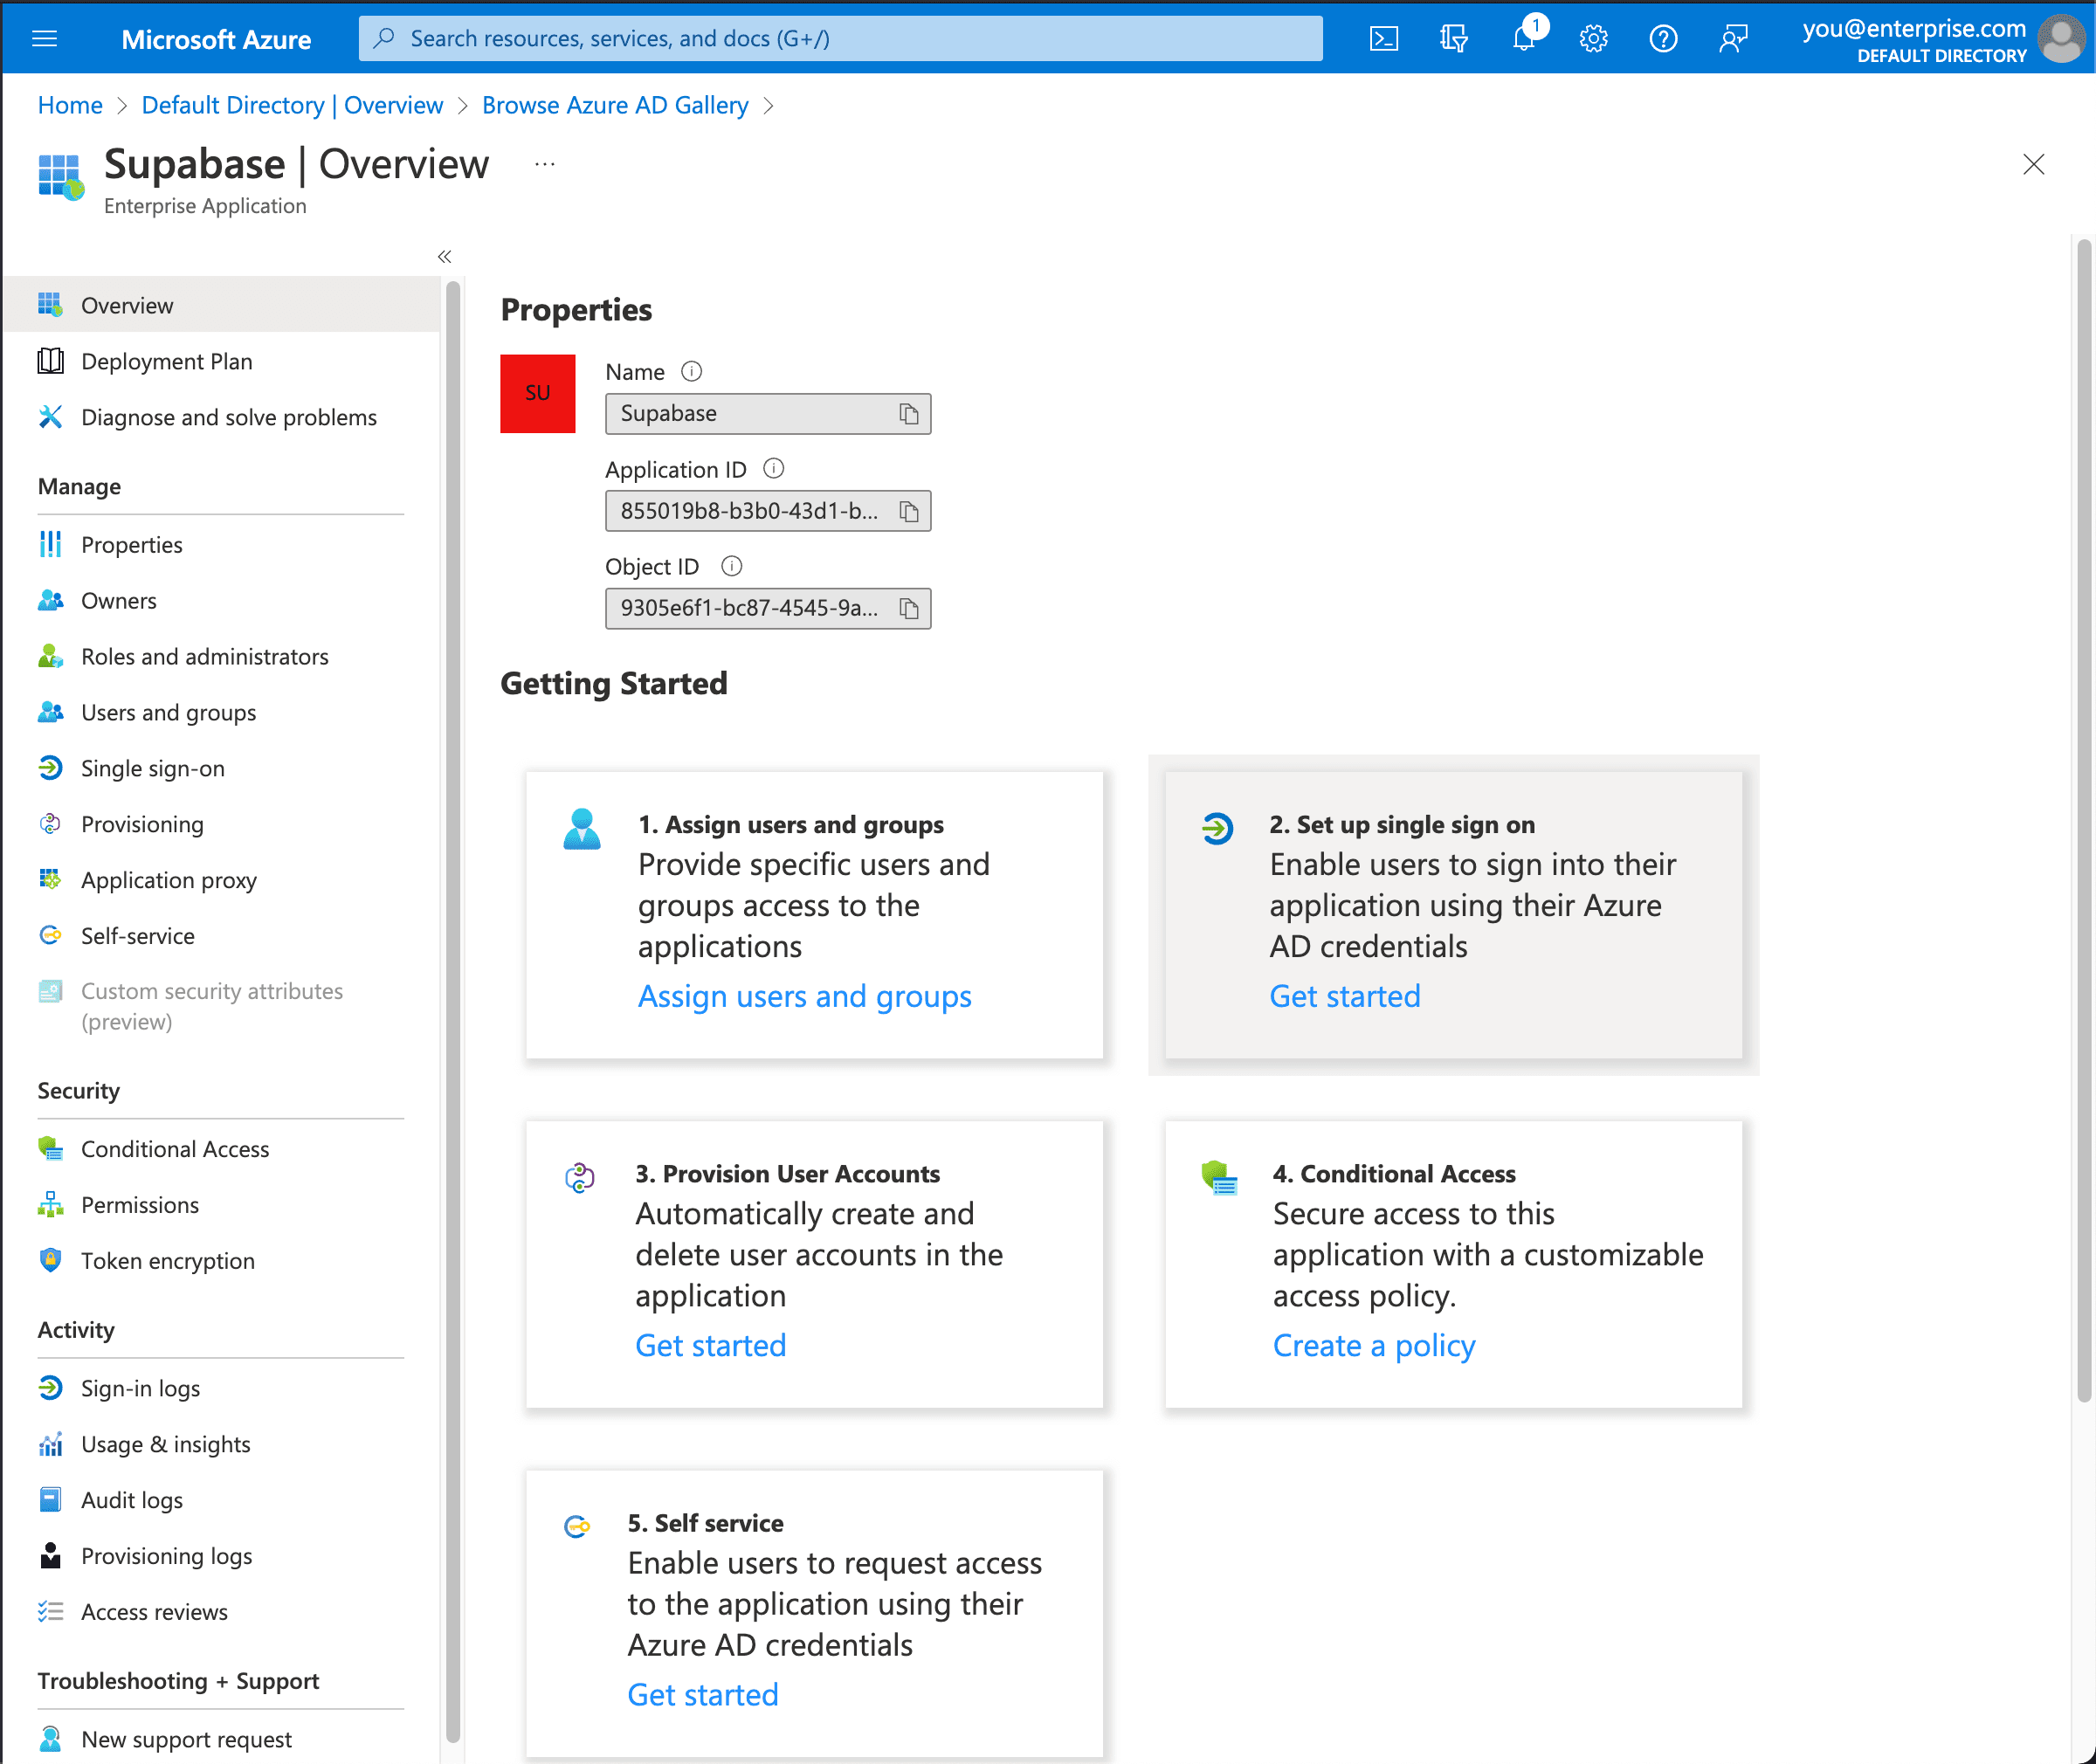Click the collapse sidebar chevron
Screen dimensions: 2096x1764
[445, 256]
